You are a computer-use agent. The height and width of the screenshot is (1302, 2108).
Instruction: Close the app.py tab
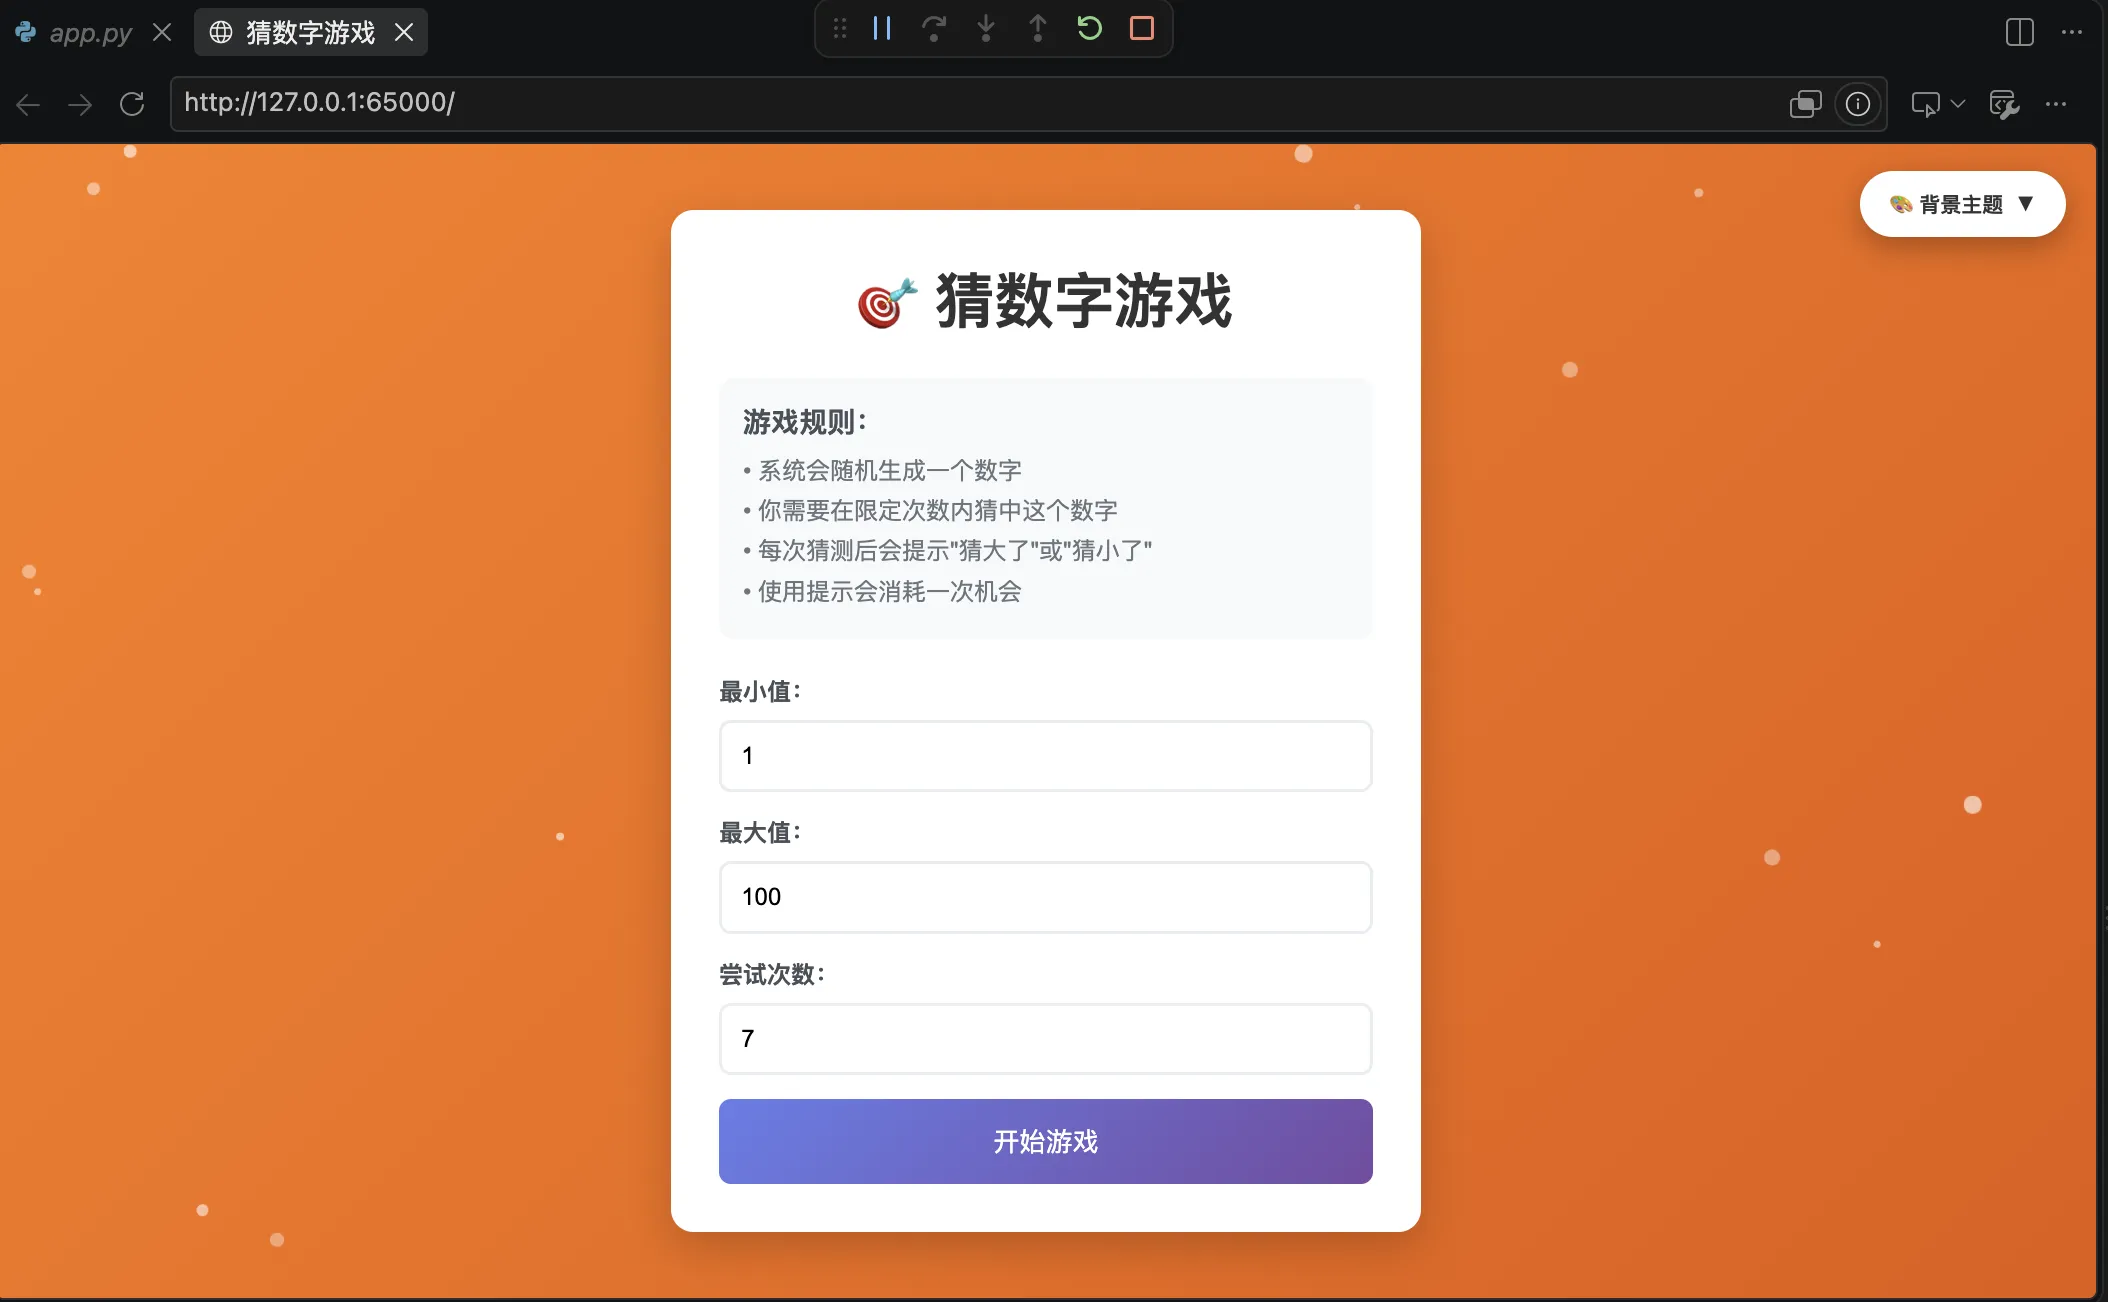tap(162, 32)
